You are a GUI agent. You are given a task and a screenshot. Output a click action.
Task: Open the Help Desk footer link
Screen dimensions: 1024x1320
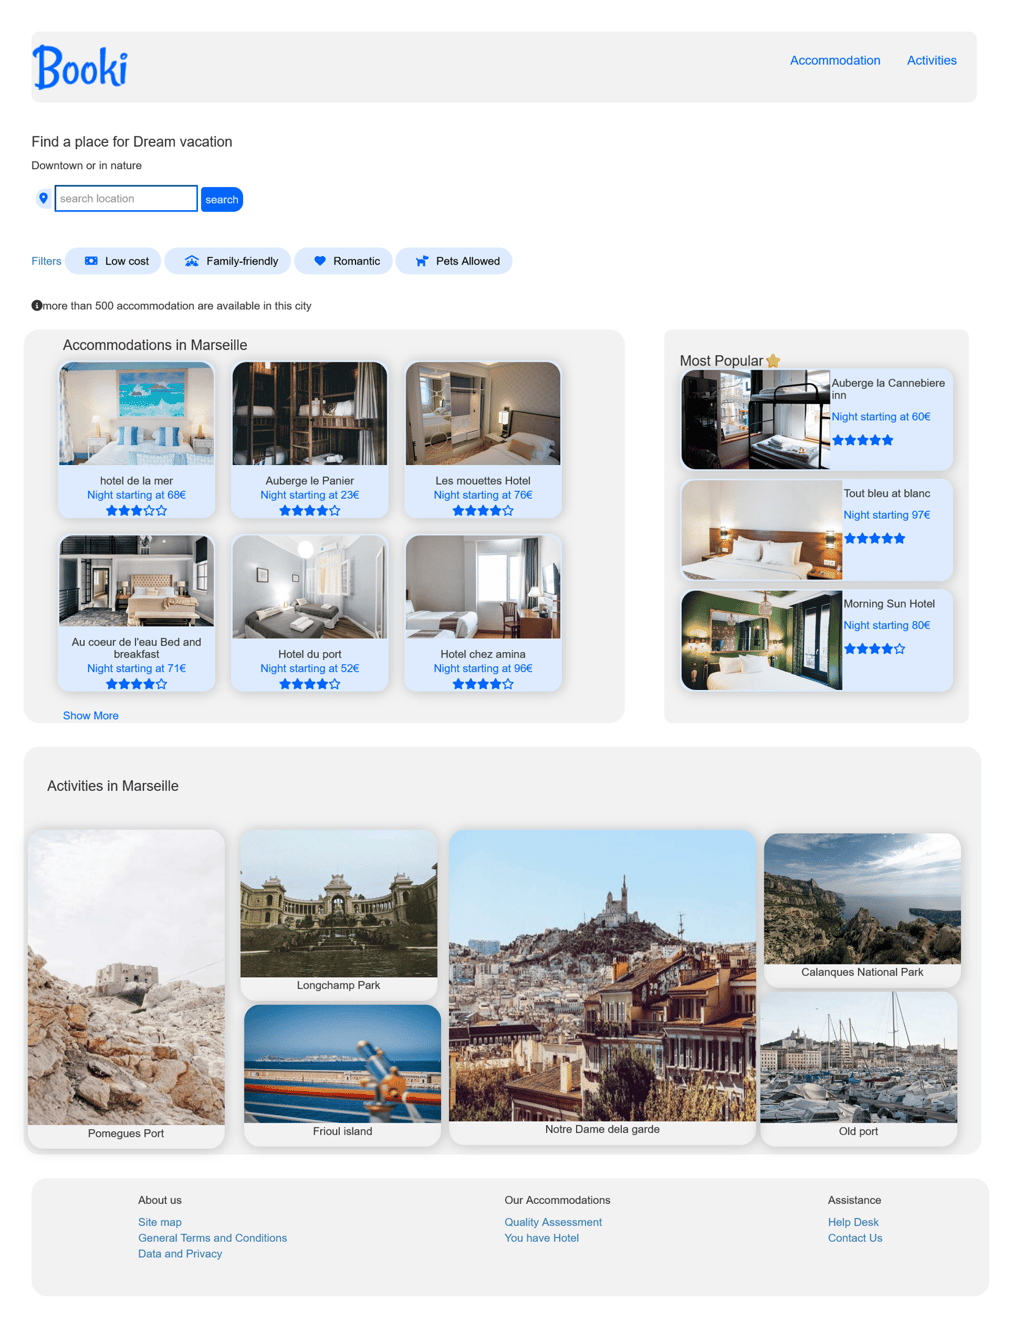[853, 1222]
